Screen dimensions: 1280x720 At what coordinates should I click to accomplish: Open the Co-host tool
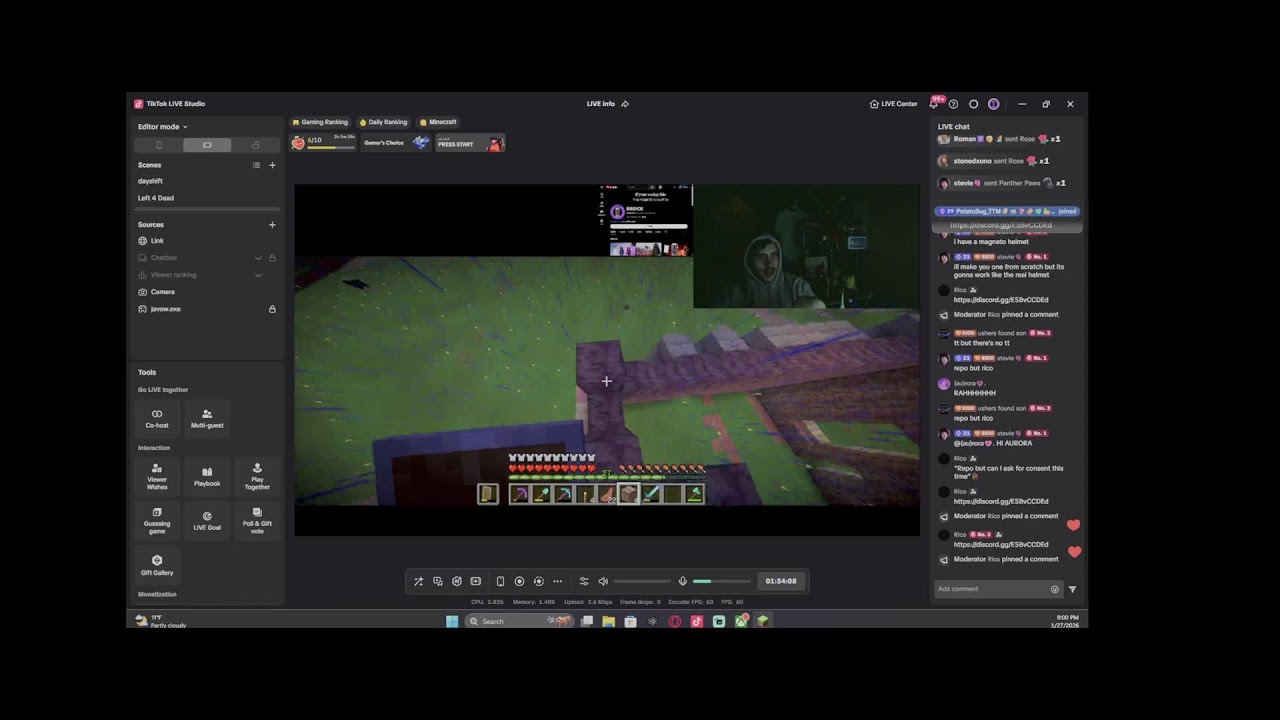[157, 418]
